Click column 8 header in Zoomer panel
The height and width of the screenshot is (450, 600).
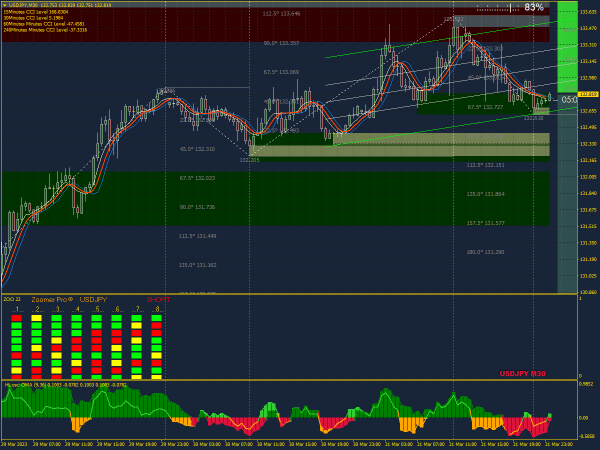[x=157, y=310]
